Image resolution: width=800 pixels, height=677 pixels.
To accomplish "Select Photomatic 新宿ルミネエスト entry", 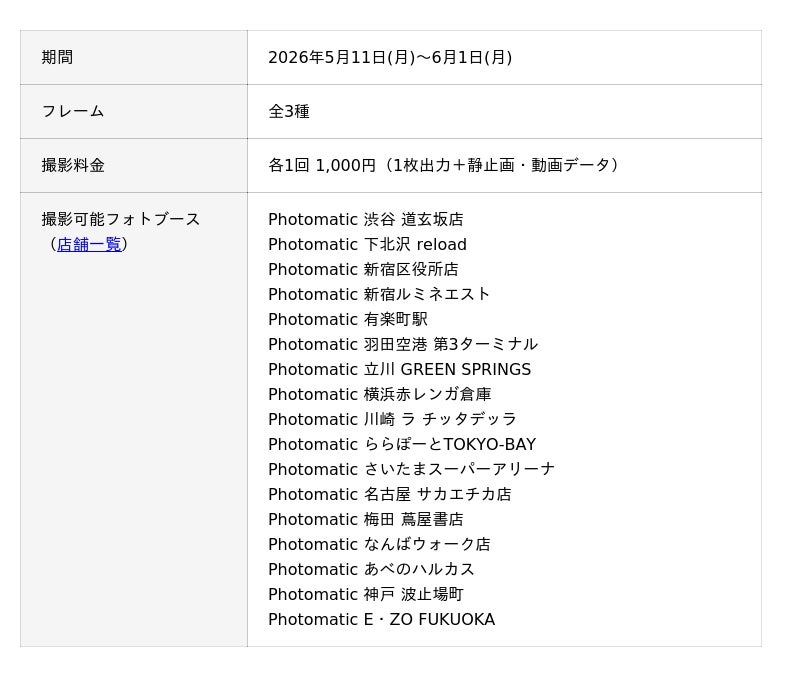I will (379, 294).
